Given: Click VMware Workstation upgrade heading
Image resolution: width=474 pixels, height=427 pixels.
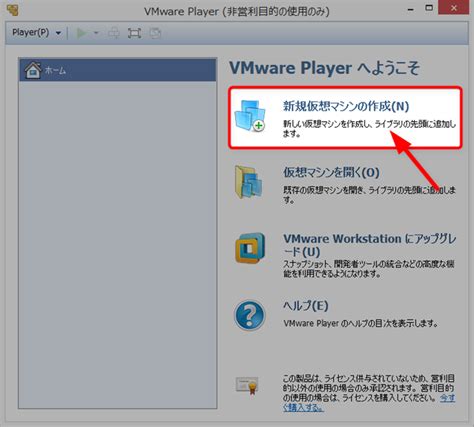Looking at the screenshot, I should [369, 245].
